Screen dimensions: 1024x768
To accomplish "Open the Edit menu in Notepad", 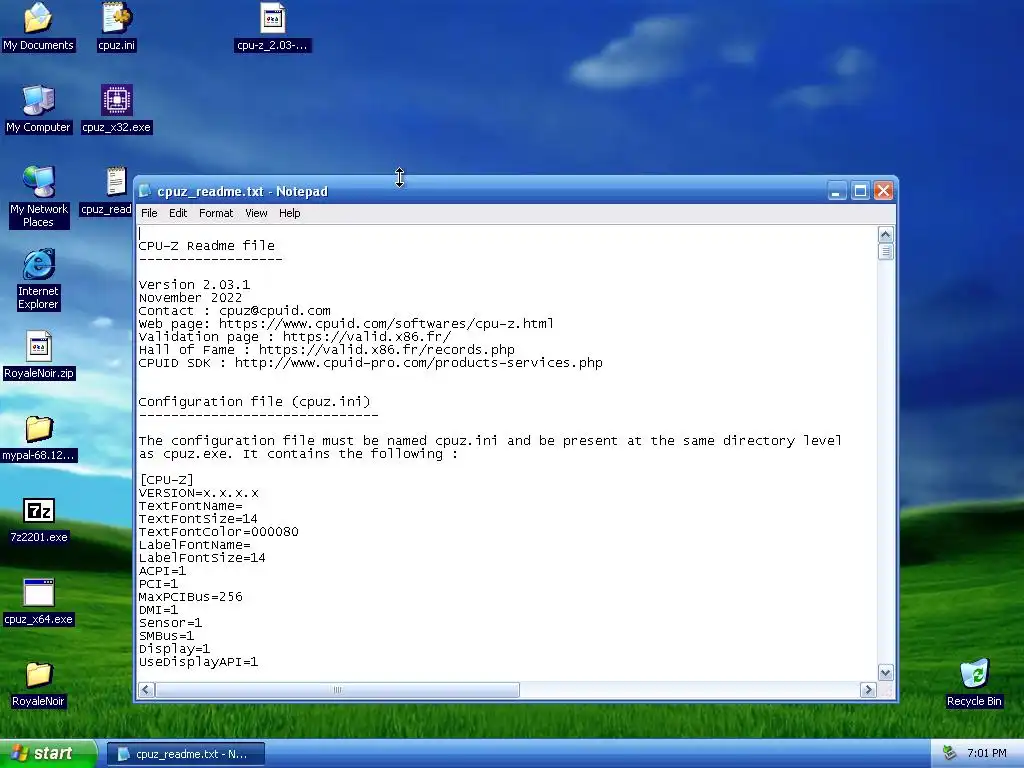I will (x=178, y=214).
